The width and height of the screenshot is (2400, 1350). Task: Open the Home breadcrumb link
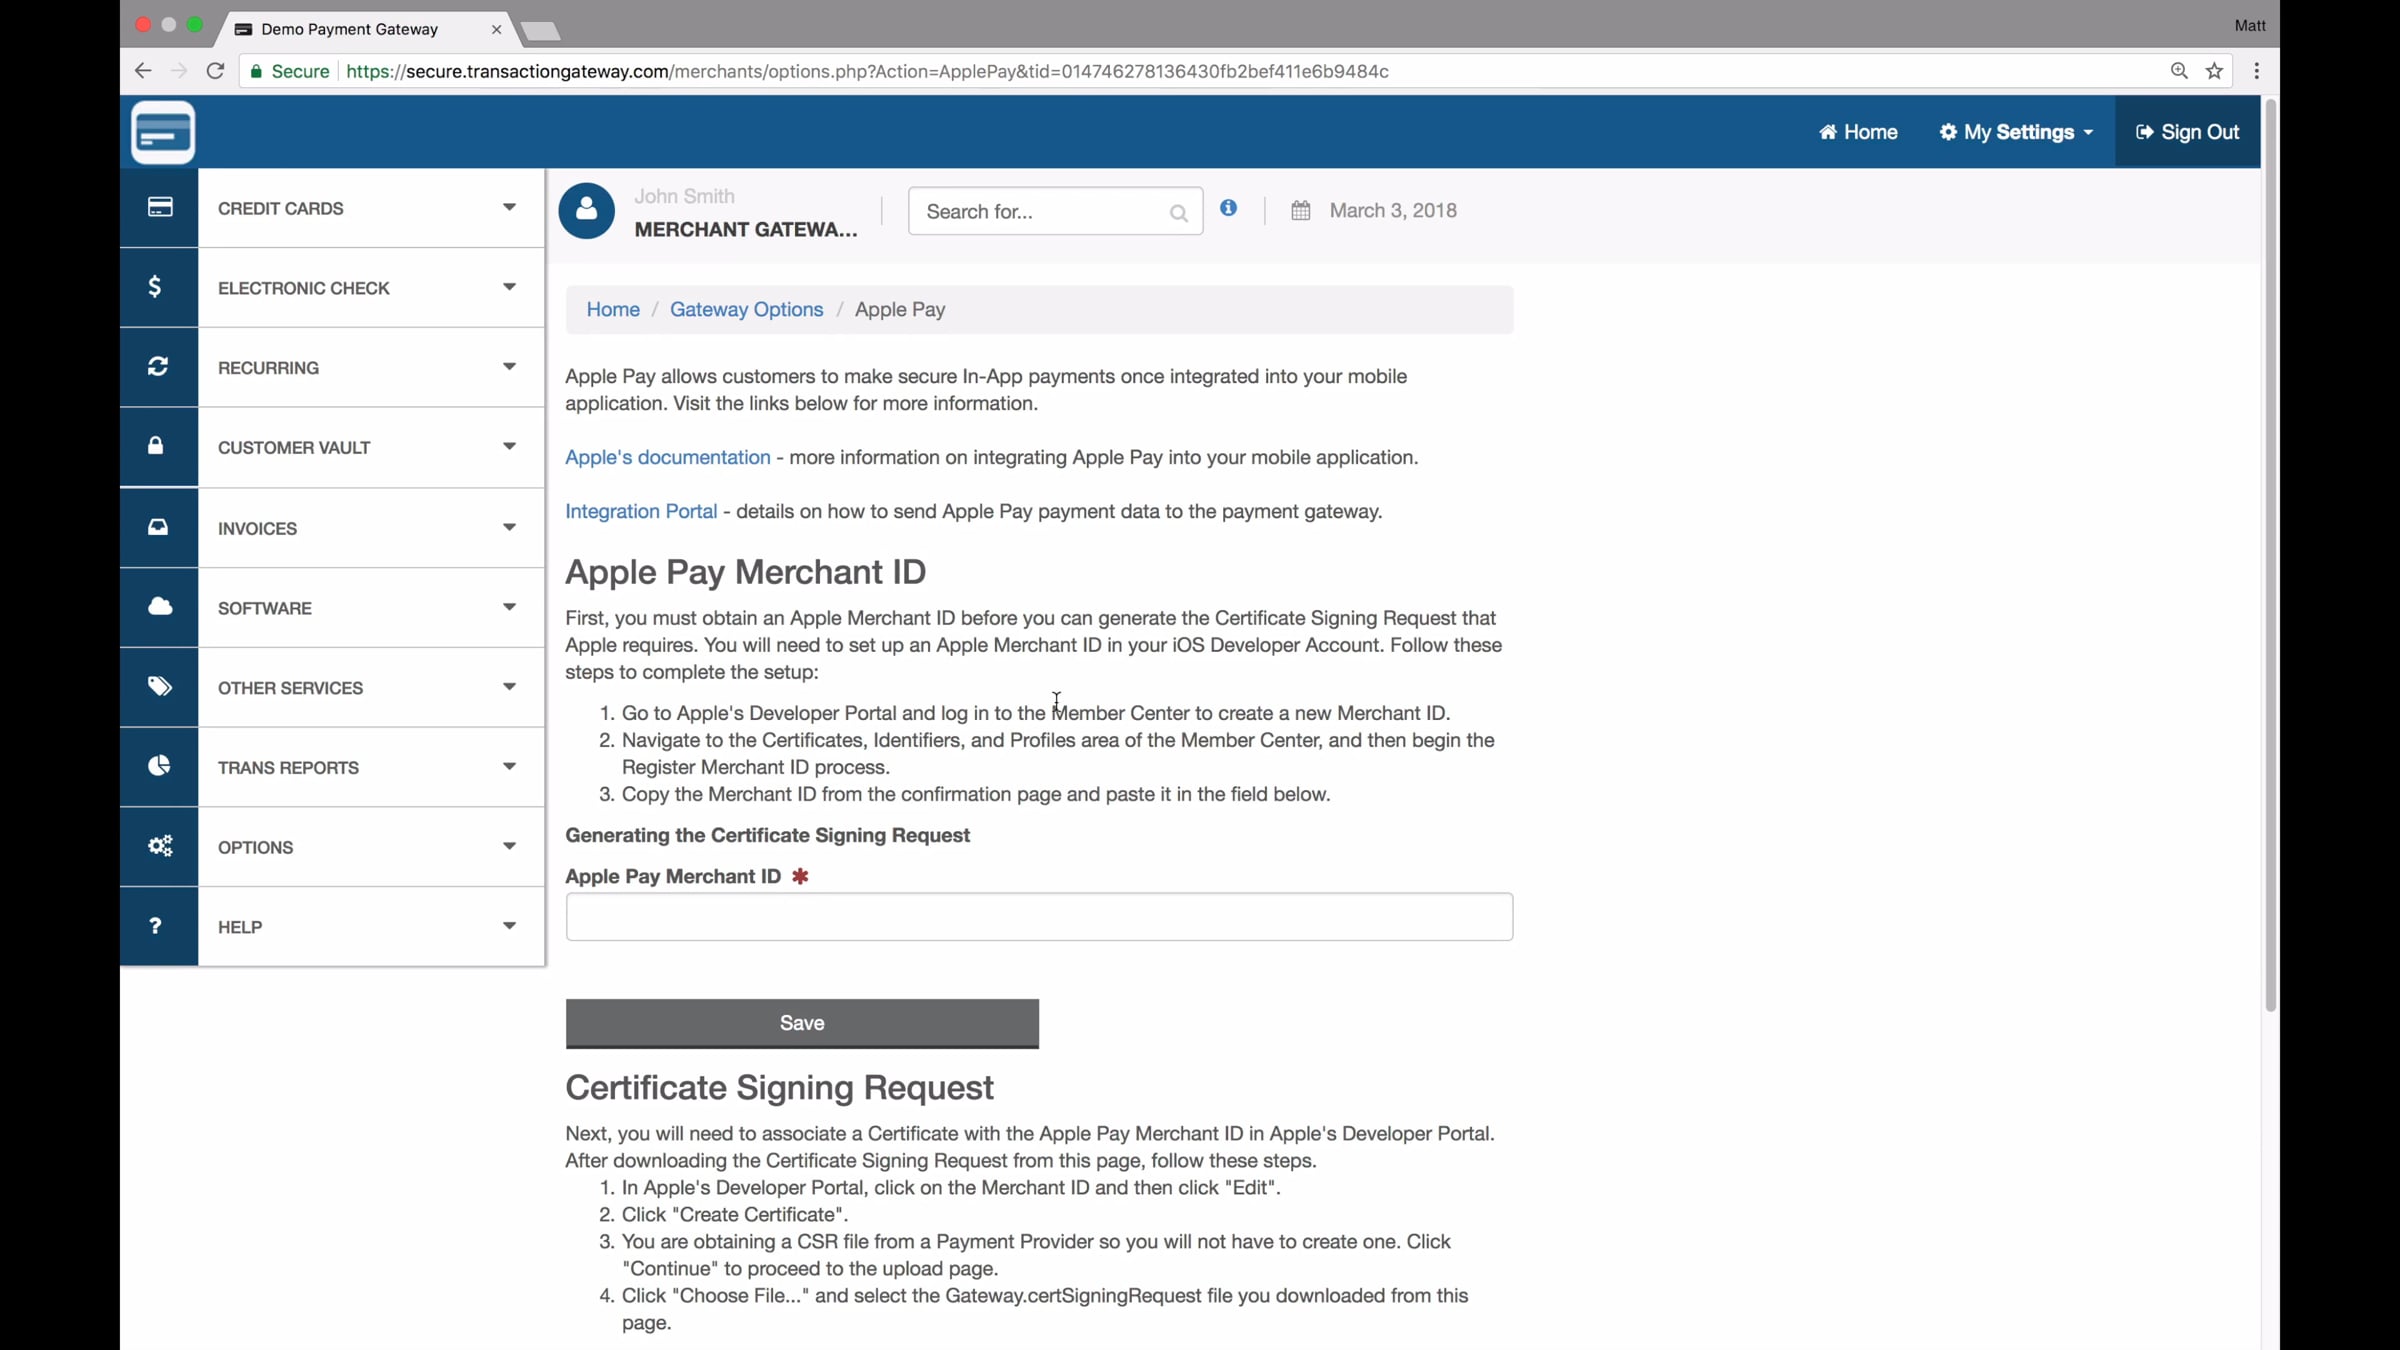(613, 310)
